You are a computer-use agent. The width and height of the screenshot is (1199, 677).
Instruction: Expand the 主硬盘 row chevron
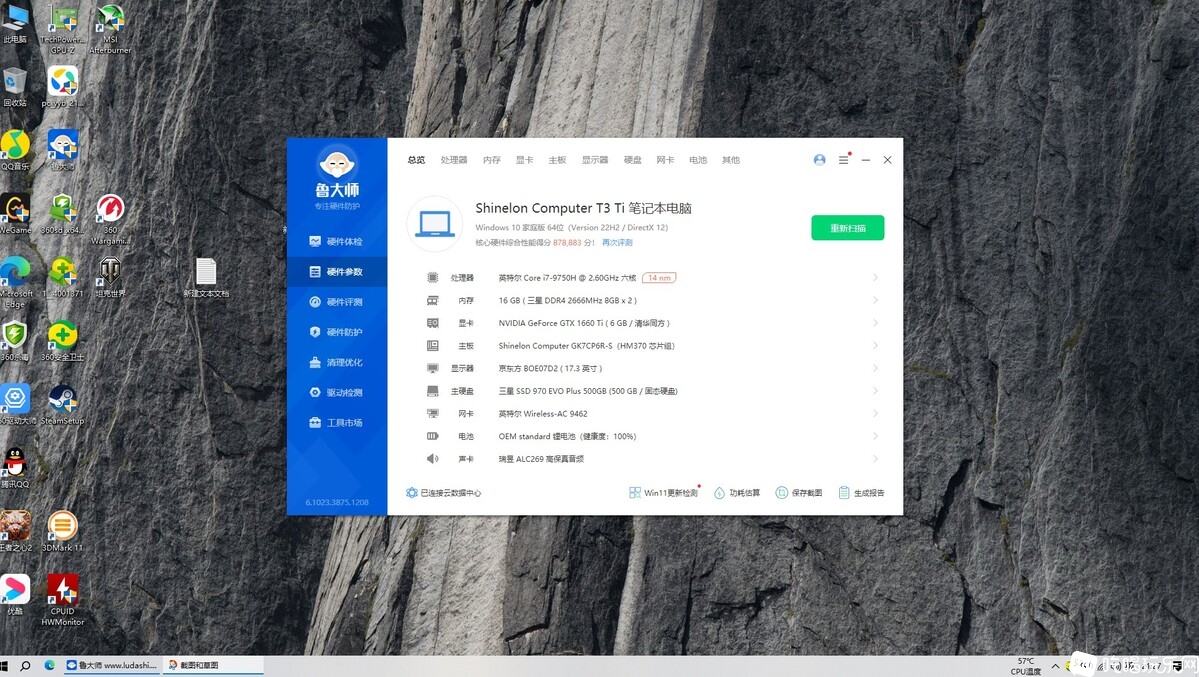click(x=875, y=391)
